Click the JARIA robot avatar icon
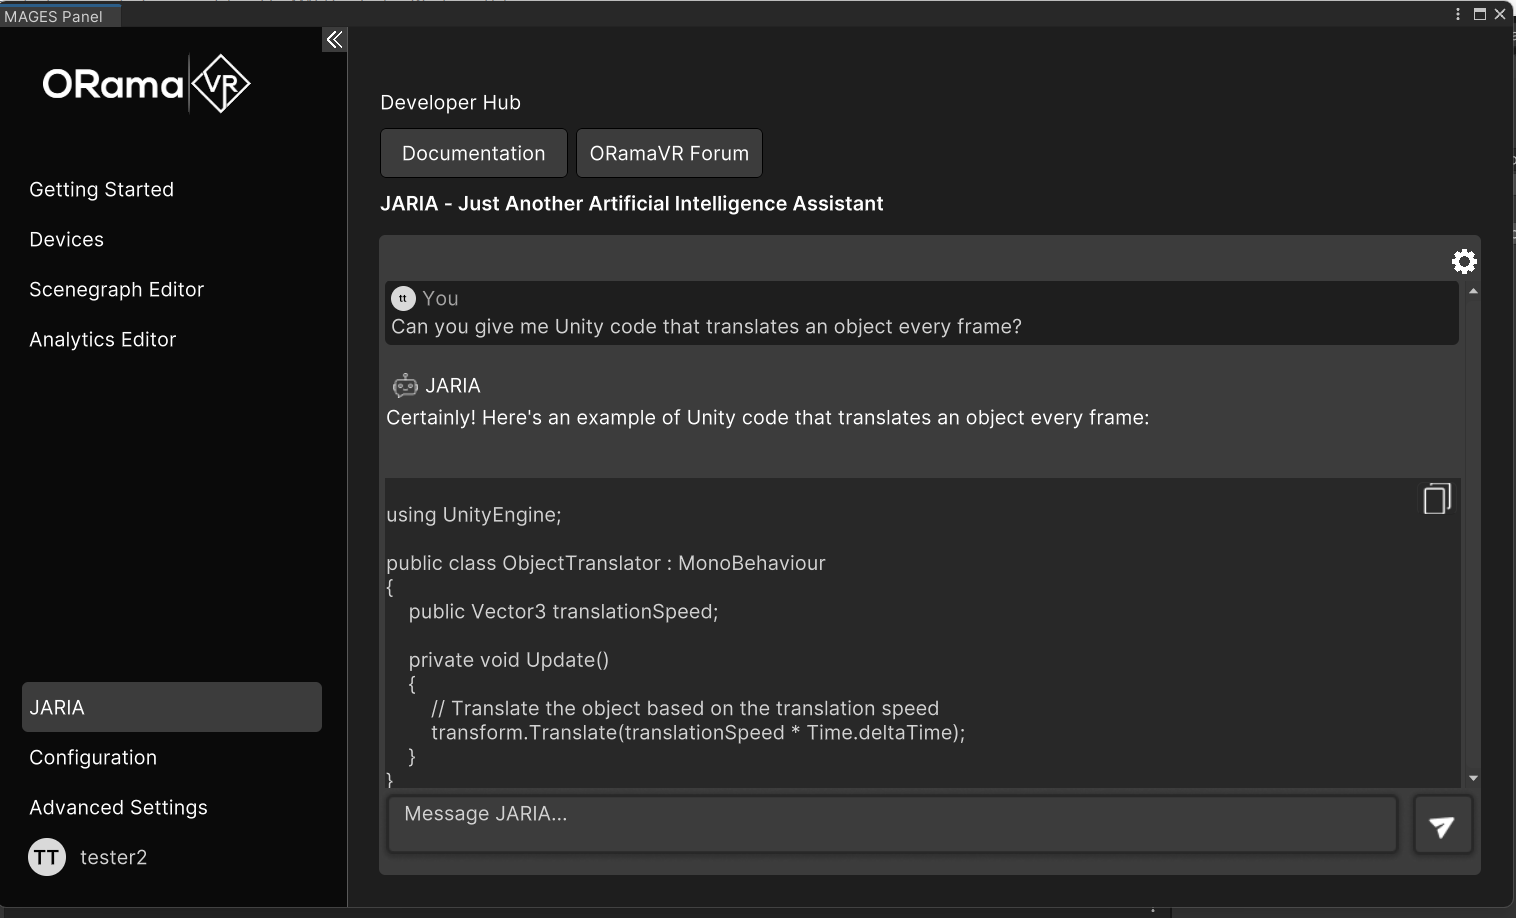1516x918 pixels. coord(405,385)
